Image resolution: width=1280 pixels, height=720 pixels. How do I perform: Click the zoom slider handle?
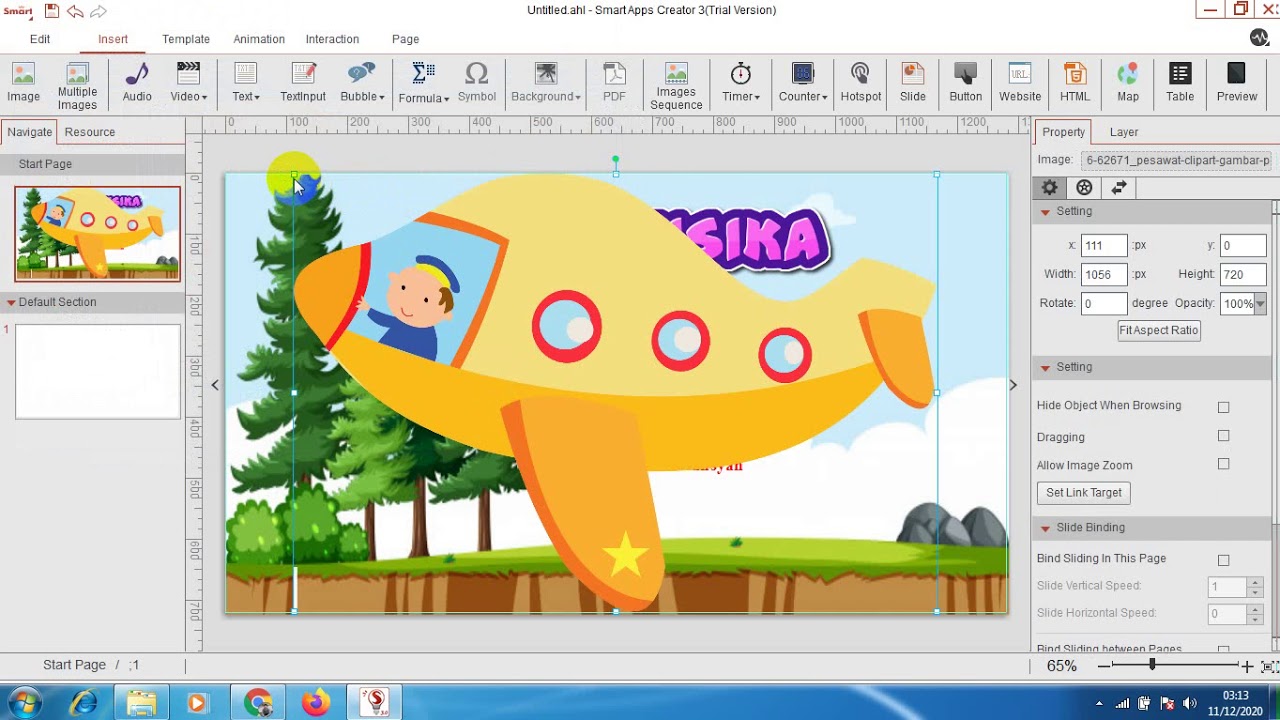click(1152, 665)
